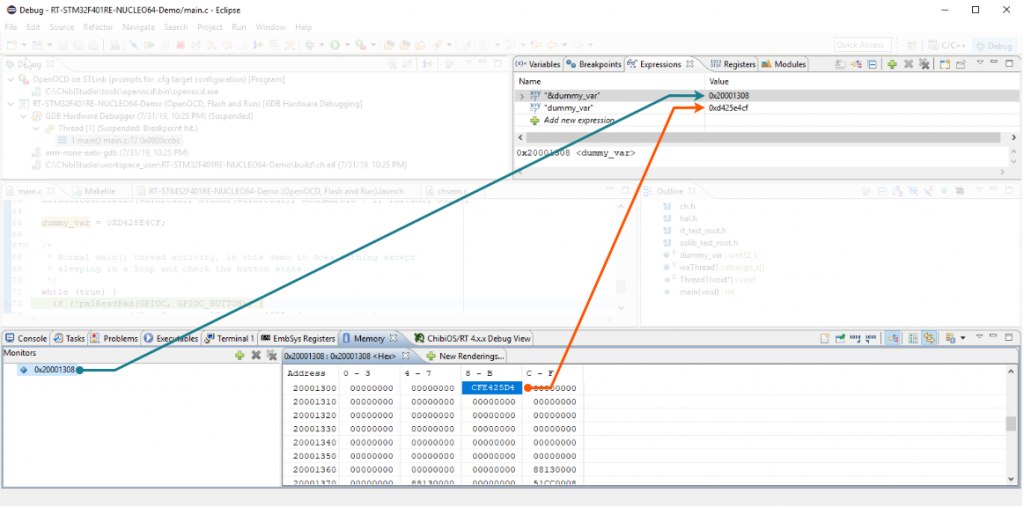Viewport: 1024px width, 508px height.
Task: Click Collapse All in Expressions view
Action: tap(871, 64)
